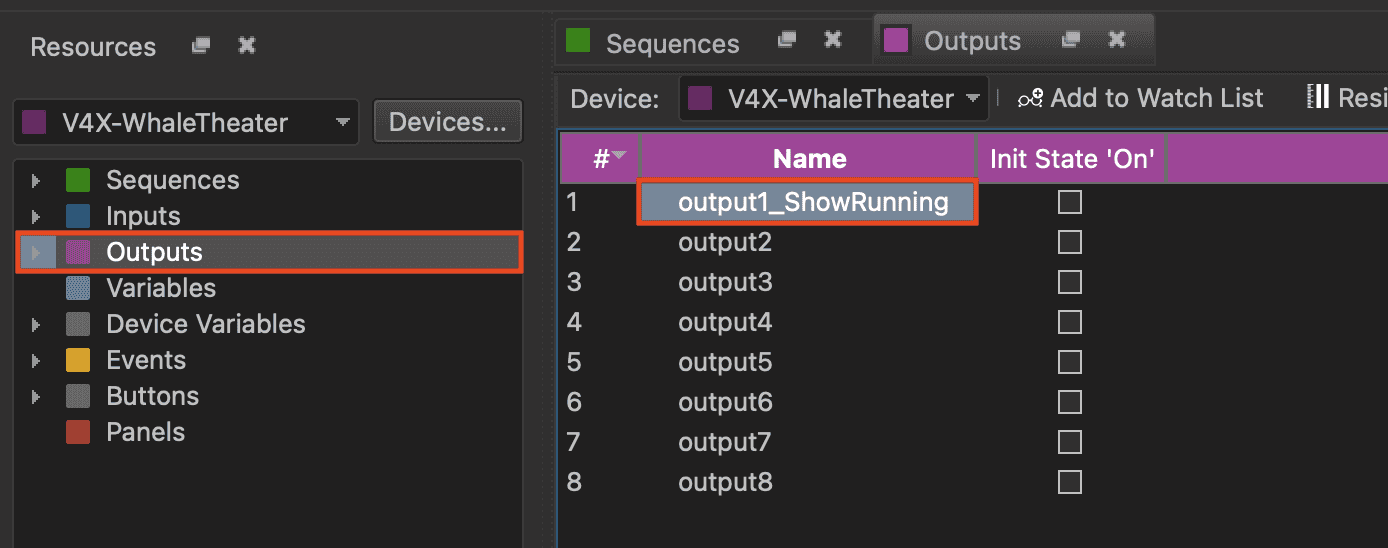The height and width of the screenshot is (548, 1388).
Task: Expand the Buttons tree node
Action: 36,396
